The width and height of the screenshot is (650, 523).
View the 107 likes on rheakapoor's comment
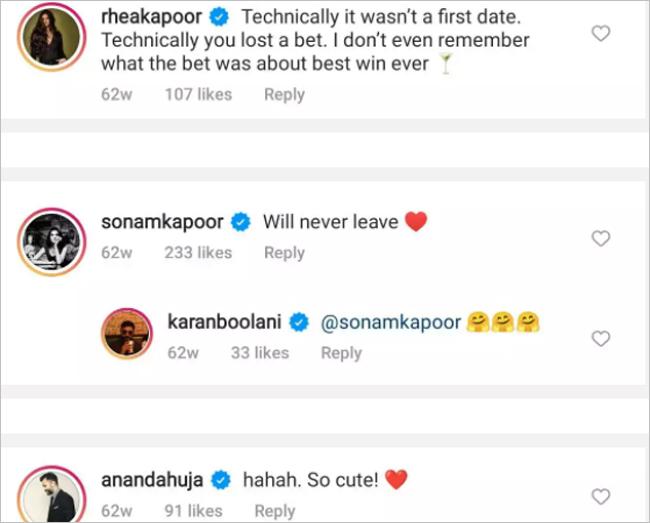198,94
